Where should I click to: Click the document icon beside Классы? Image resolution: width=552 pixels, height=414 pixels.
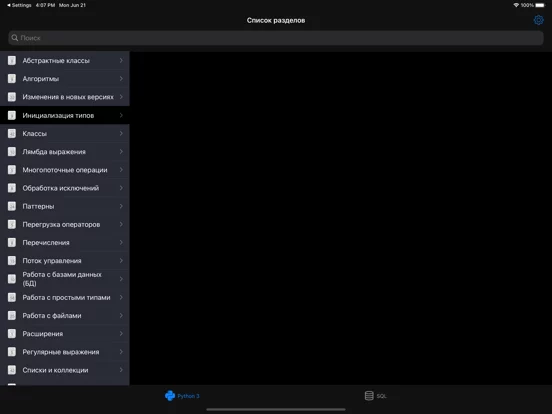click(x=12, y=133)
